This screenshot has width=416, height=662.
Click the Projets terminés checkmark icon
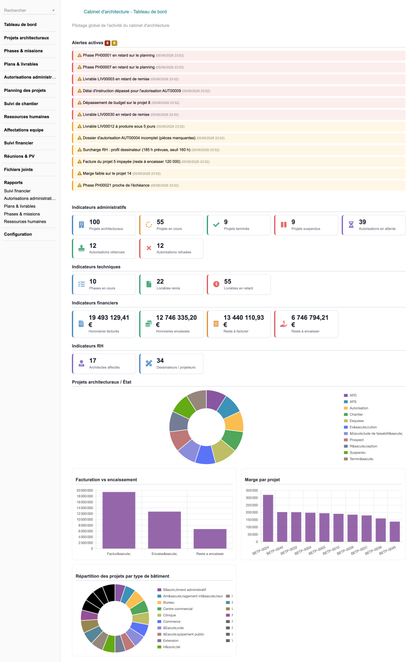(216, 225)
